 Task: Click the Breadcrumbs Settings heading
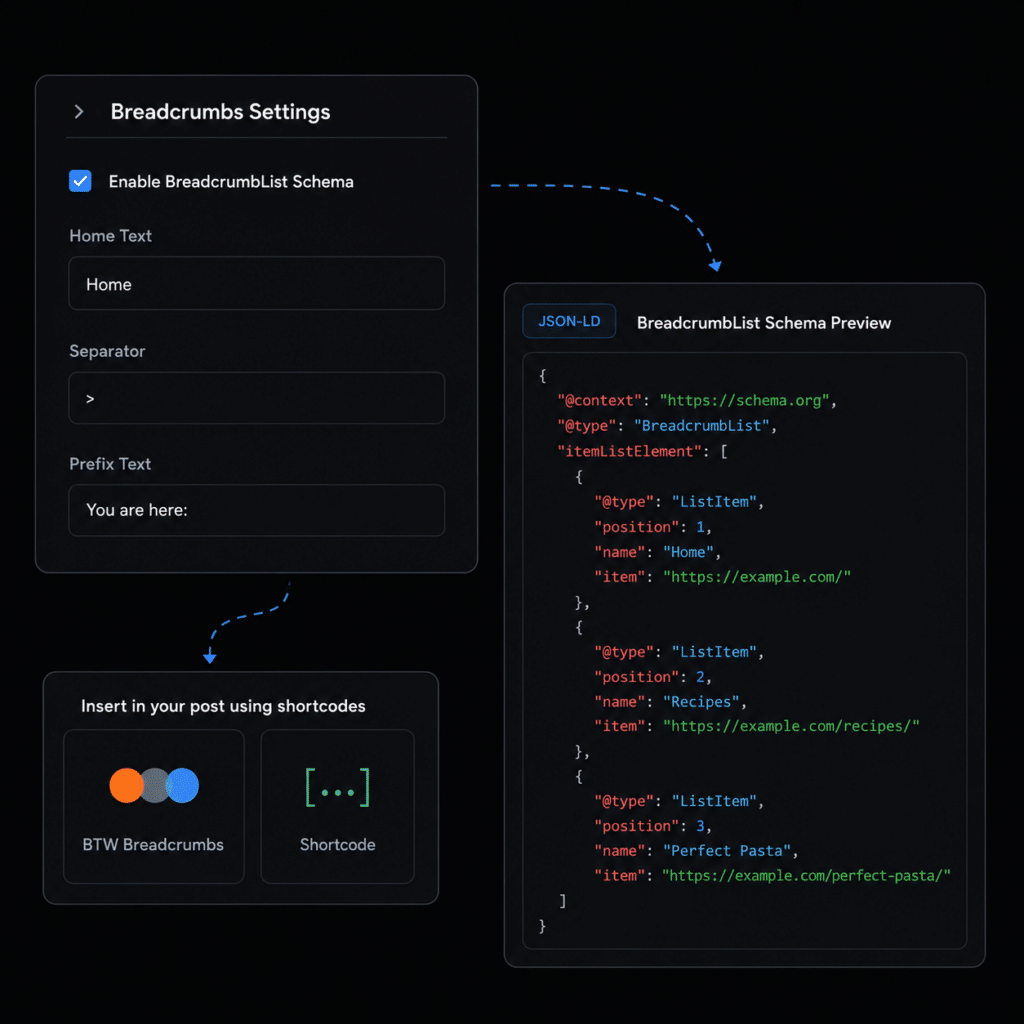click(x=220, y=112)
